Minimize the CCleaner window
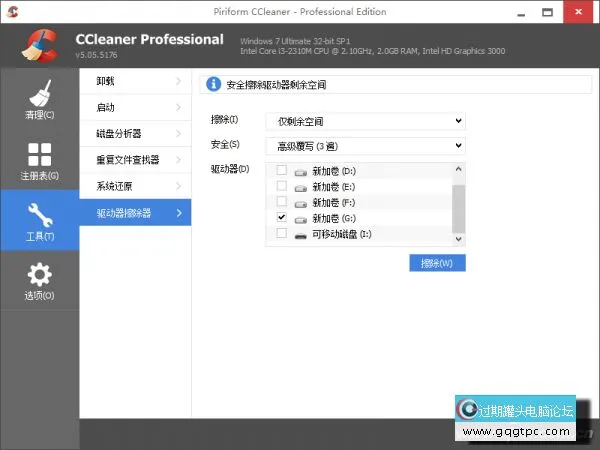Image resolution: width=600 pixels, height=450 pixels. coord(521,13)
